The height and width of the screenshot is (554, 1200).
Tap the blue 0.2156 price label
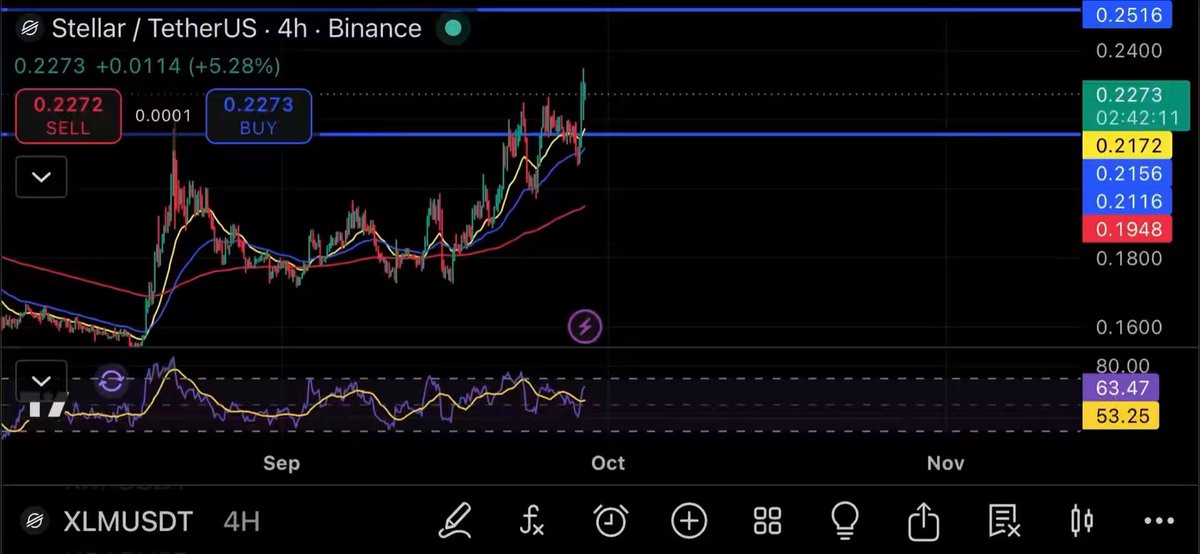point(1128,174)
